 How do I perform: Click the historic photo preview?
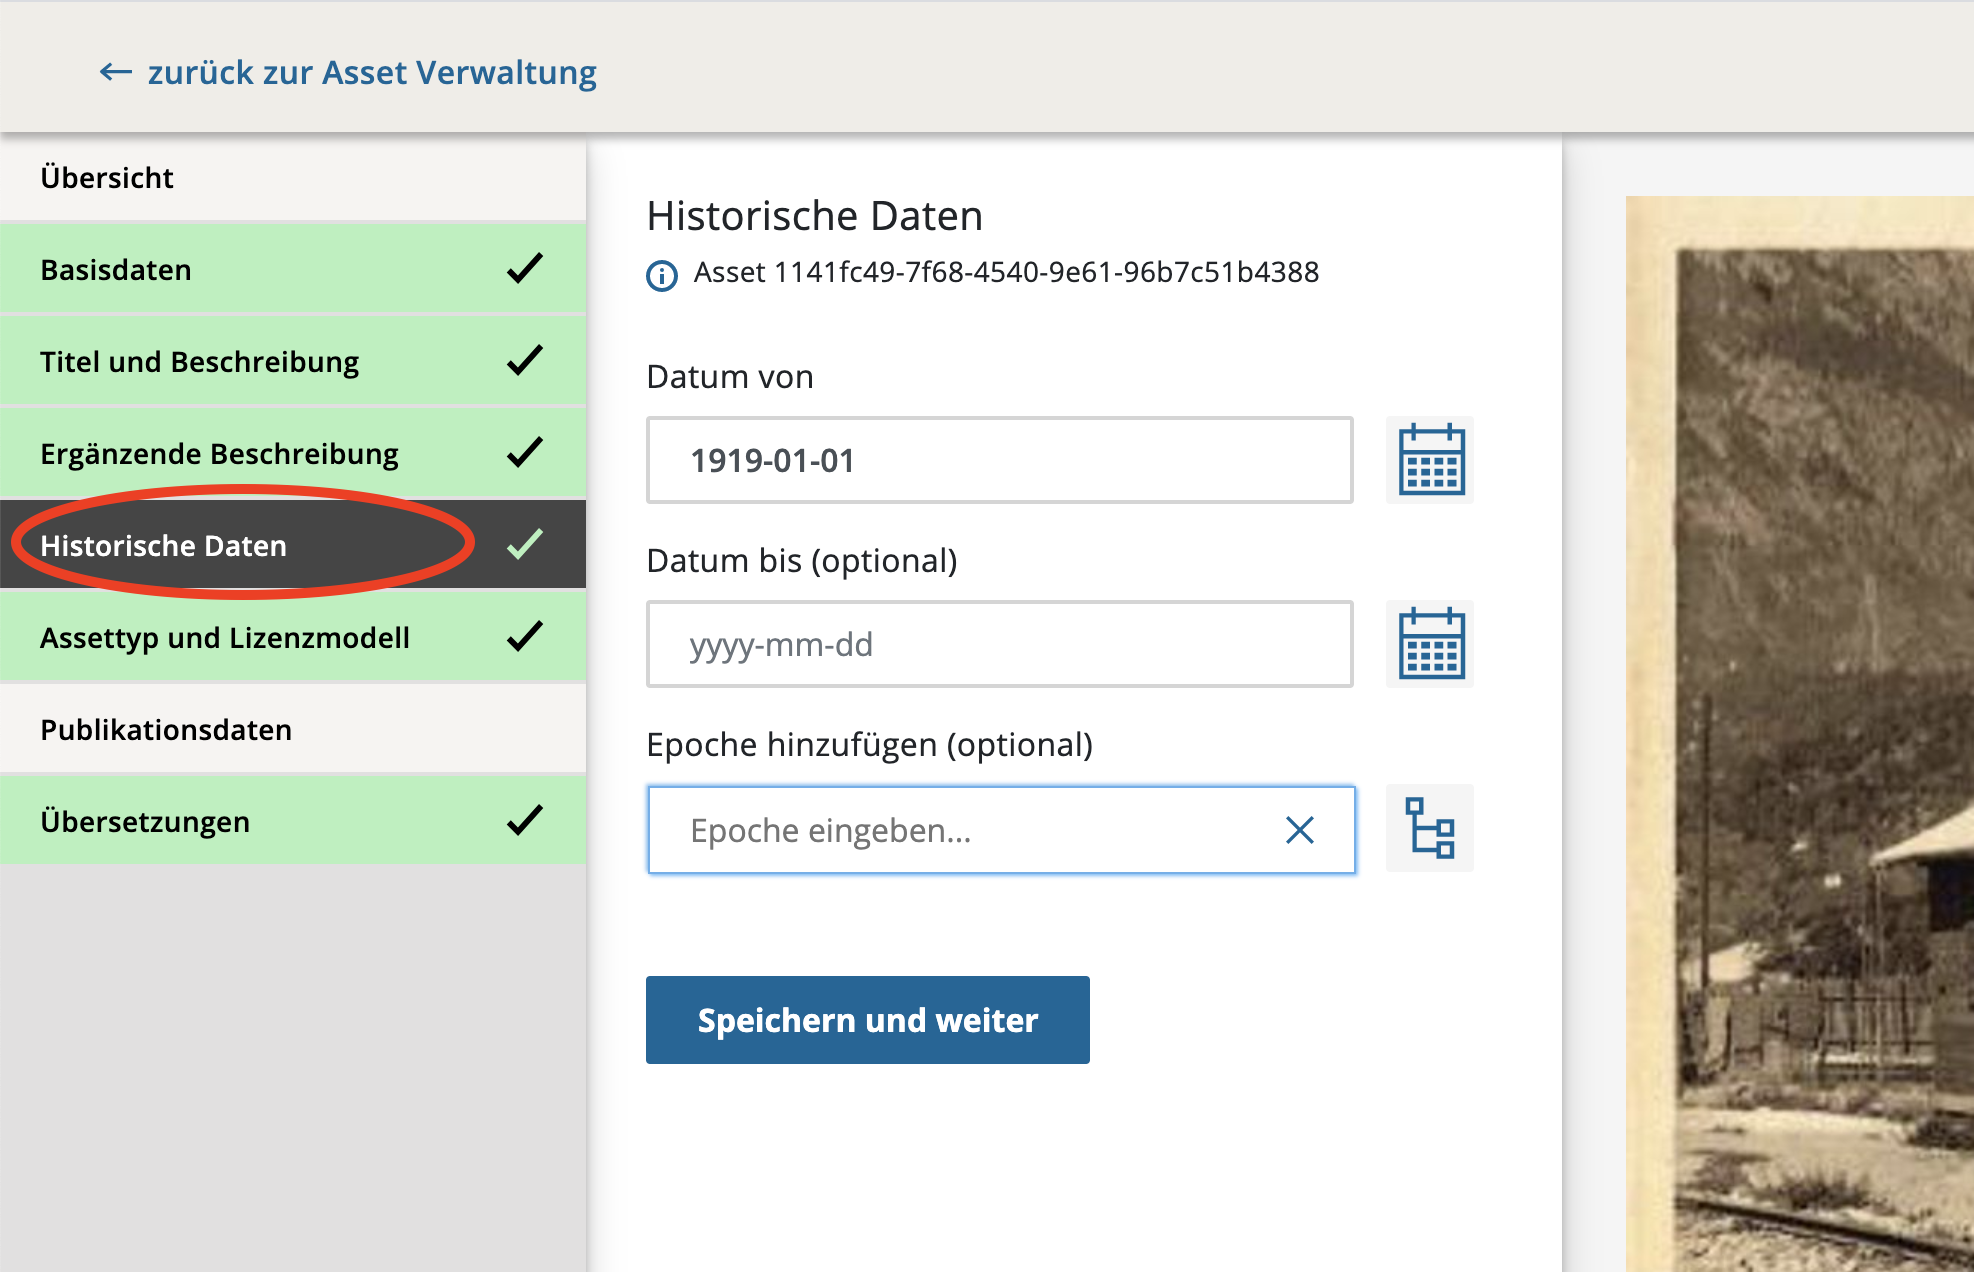click(1800, 734)
